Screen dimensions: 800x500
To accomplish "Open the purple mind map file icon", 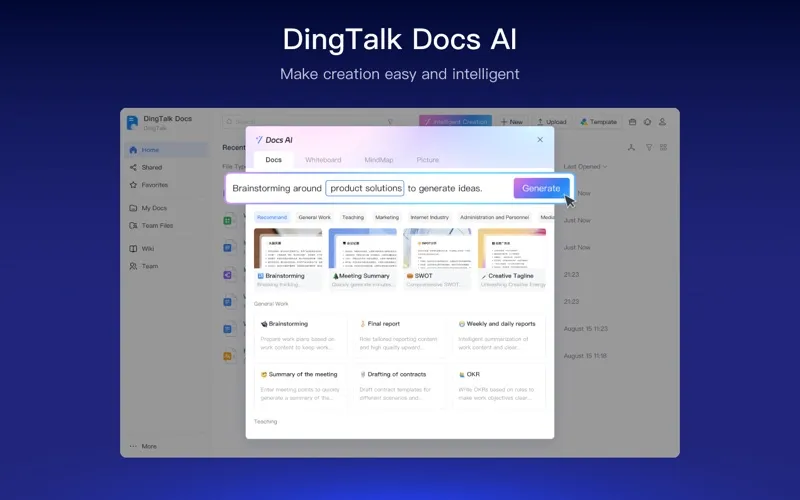I will [228, 274].
